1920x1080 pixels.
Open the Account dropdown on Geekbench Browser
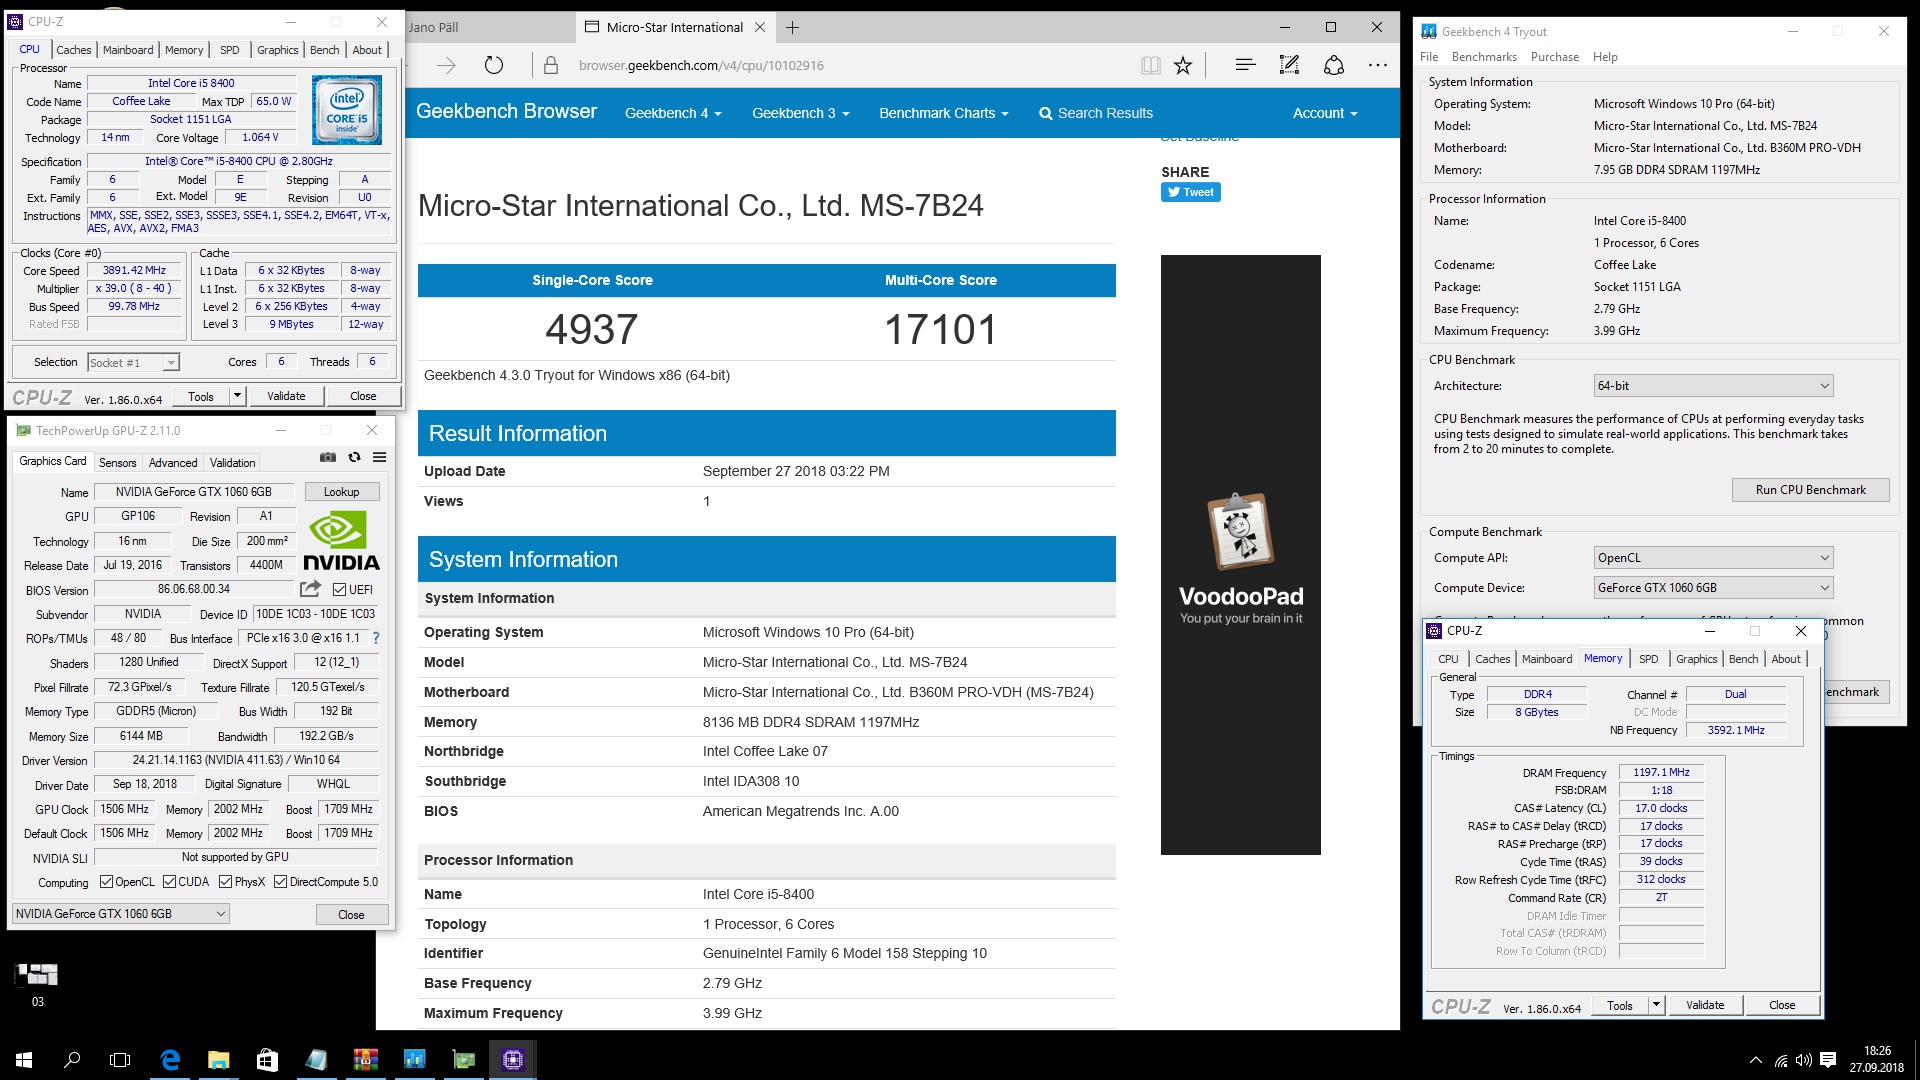[1325, 113]
